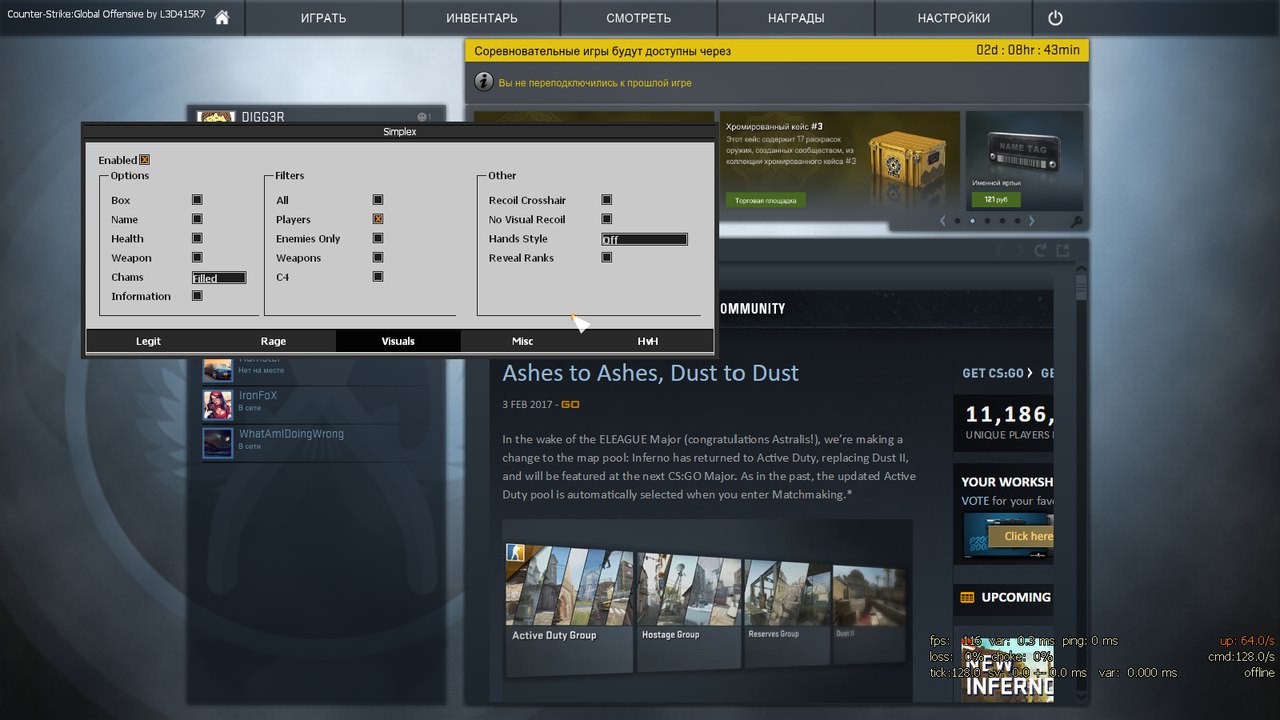Click the Simplex window title bar
Image resolution: width=1280 pixels, height=720 pixels.
click(399, 131)
